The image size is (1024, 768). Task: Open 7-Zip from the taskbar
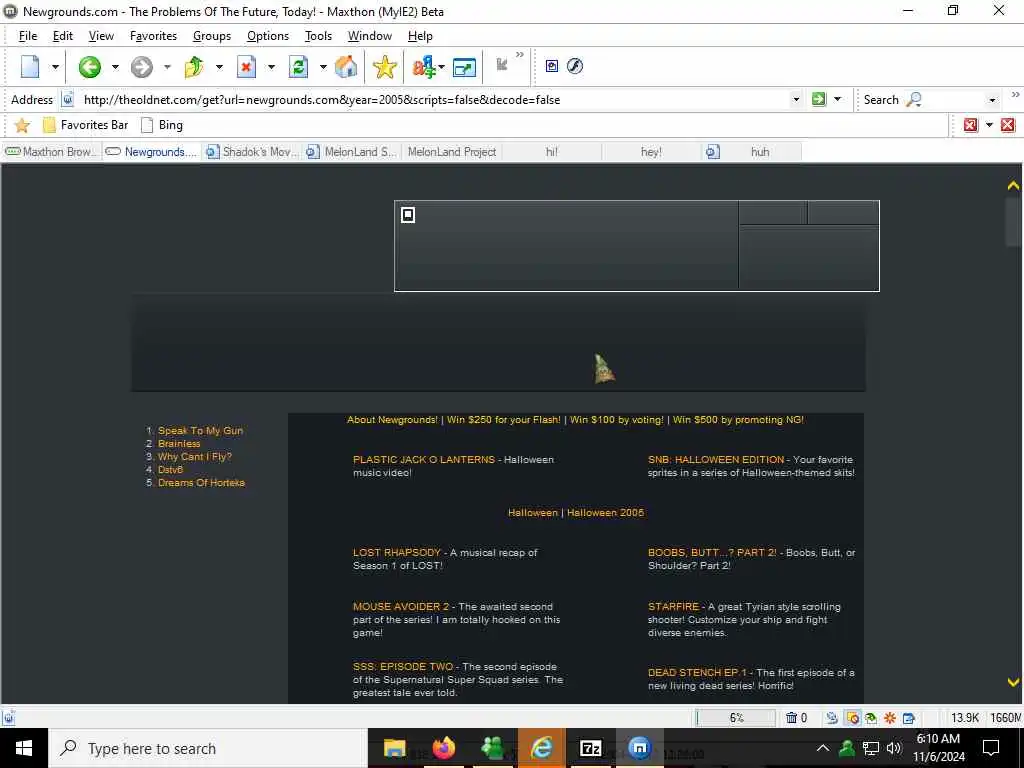click(590, 748)
